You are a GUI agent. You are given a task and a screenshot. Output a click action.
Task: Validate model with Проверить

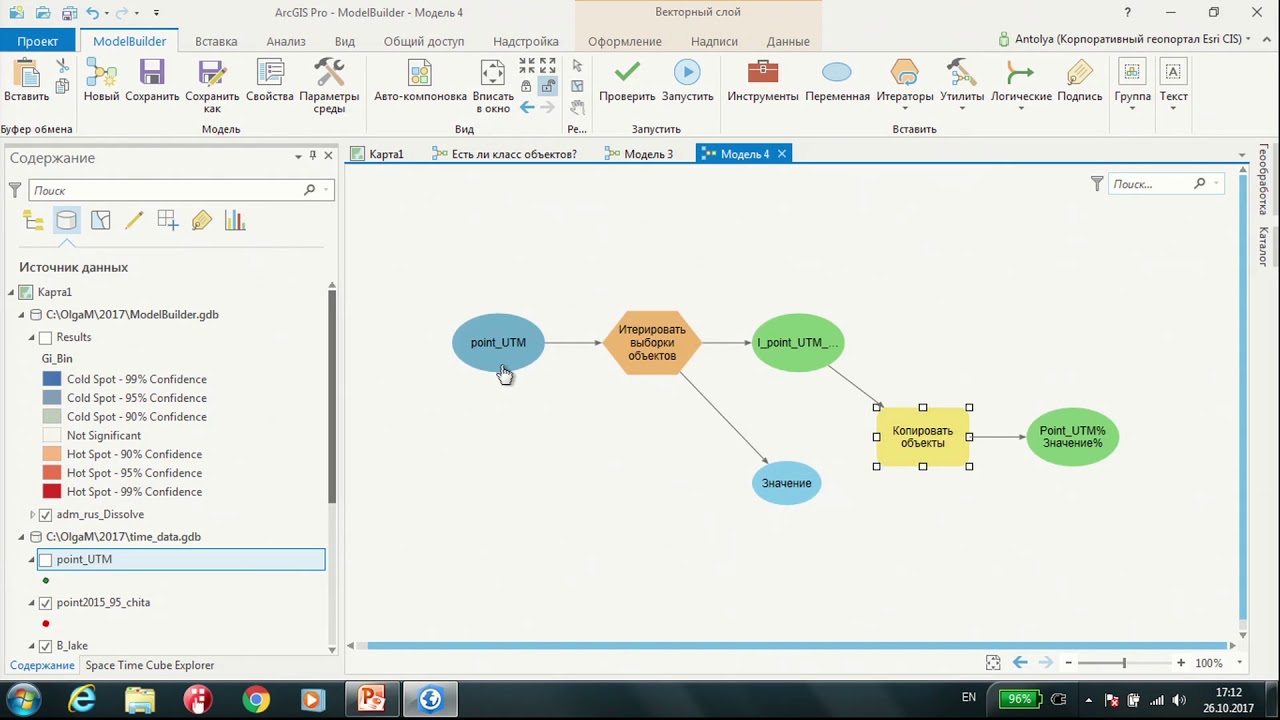coord(627,80)
